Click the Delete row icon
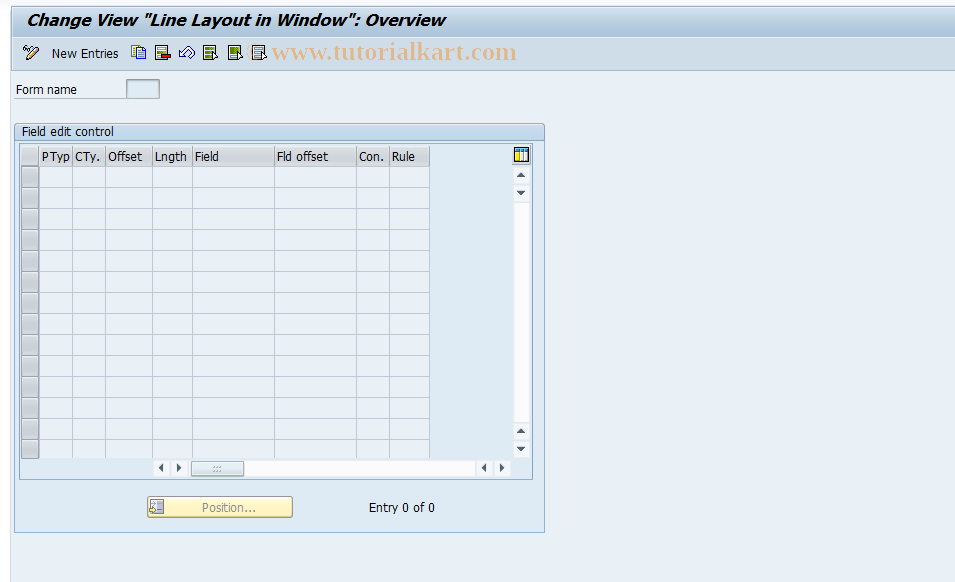 click(x=163, y=53)
